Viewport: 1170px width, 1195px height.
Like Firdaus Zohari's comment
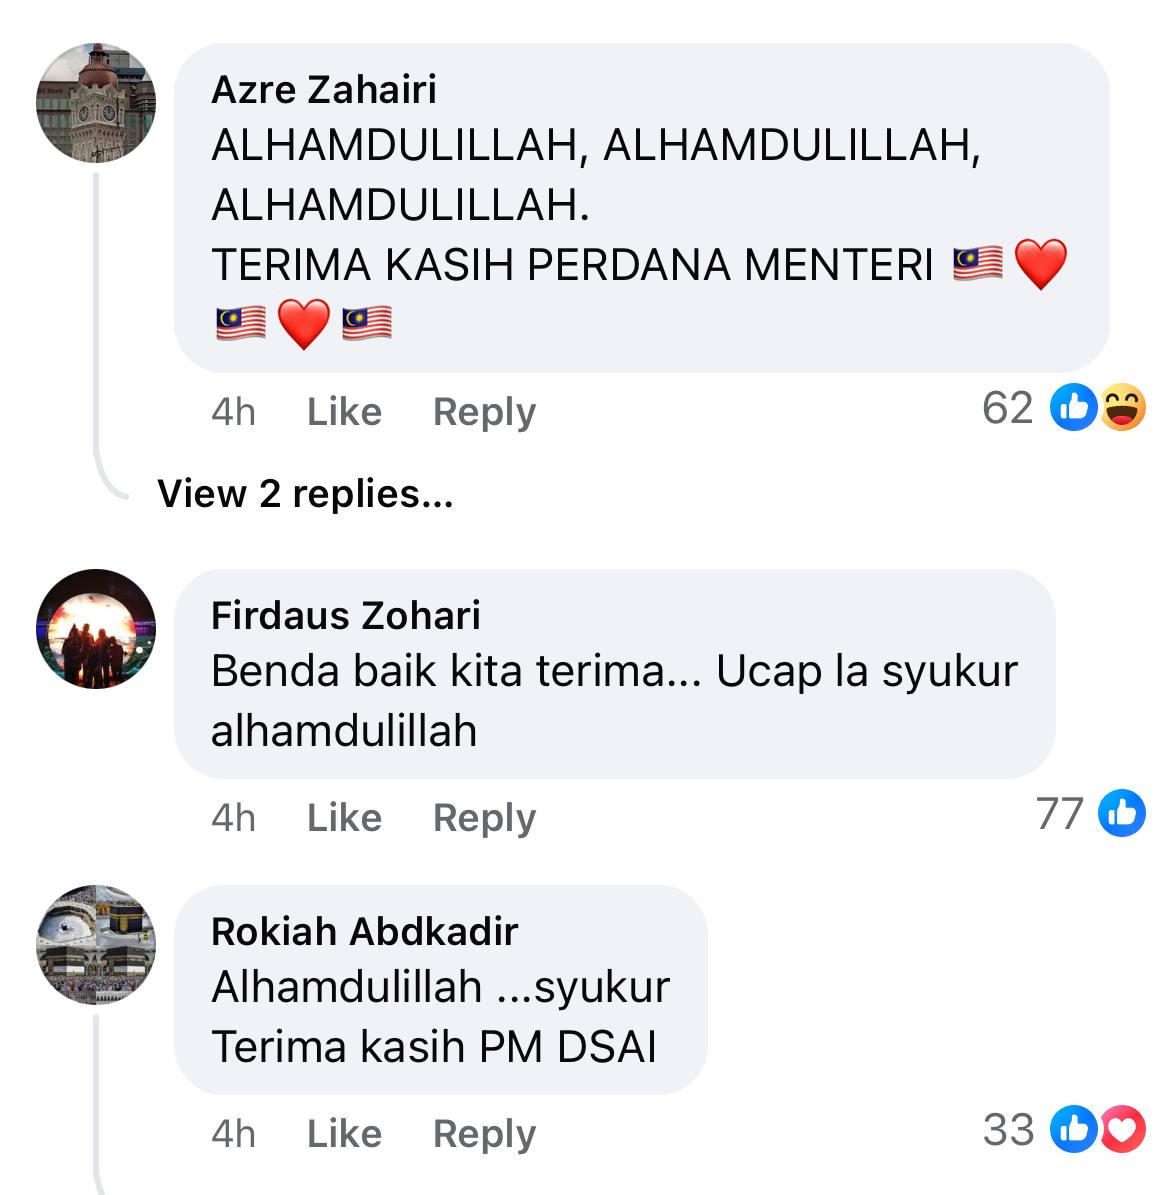click(x=345, y=818)
